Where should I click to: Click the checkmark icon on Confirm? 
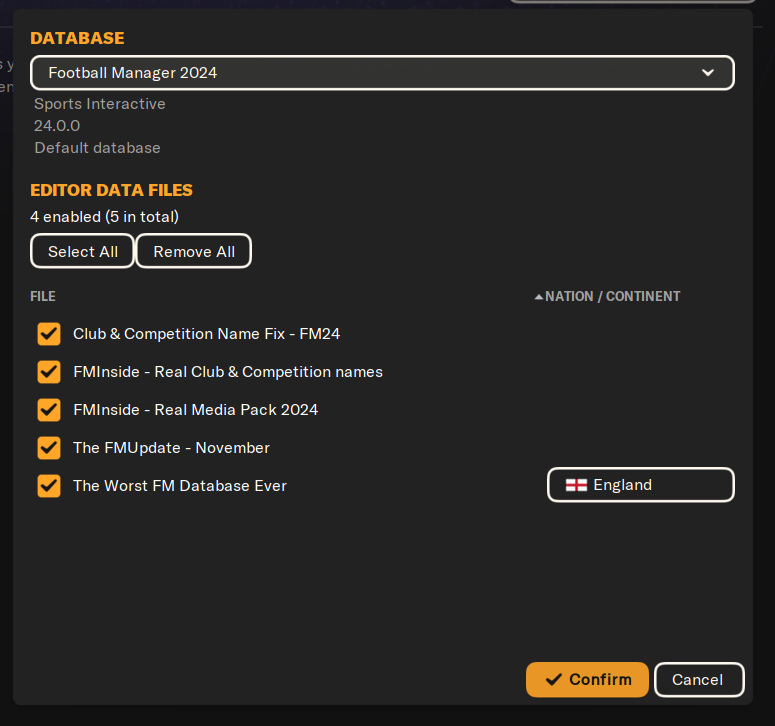(554, 680)
